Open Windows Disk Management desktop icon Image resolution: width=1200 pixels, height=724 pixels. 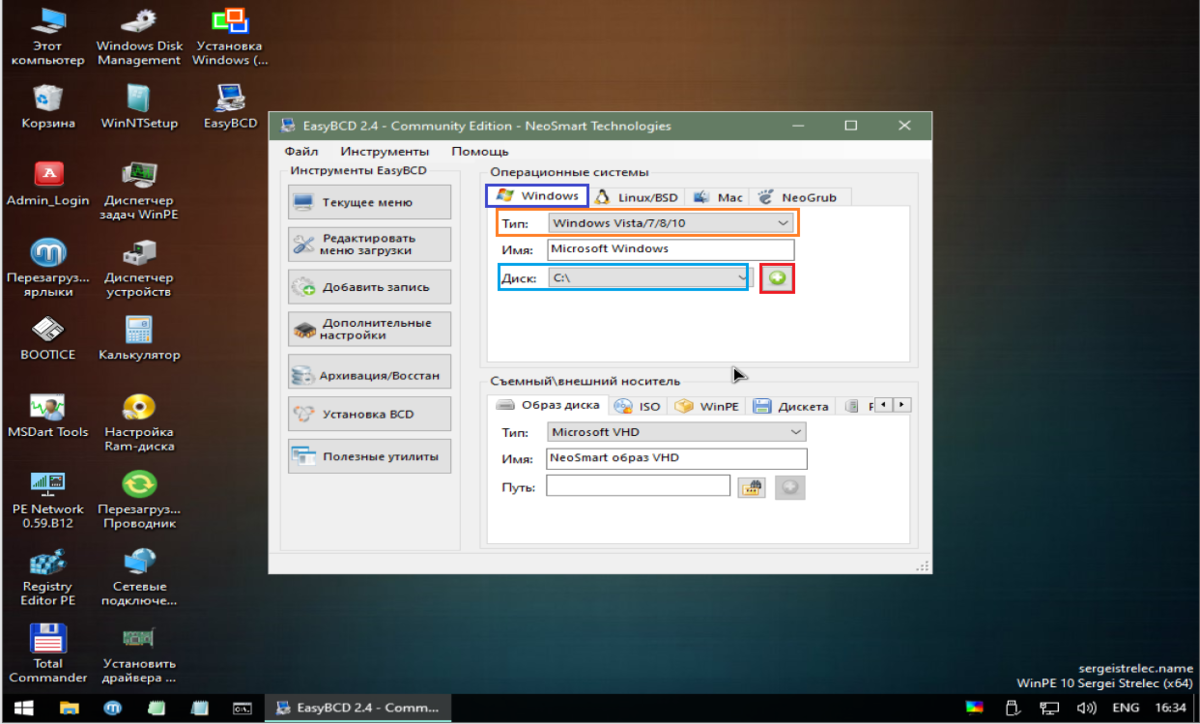pos(139,37)
